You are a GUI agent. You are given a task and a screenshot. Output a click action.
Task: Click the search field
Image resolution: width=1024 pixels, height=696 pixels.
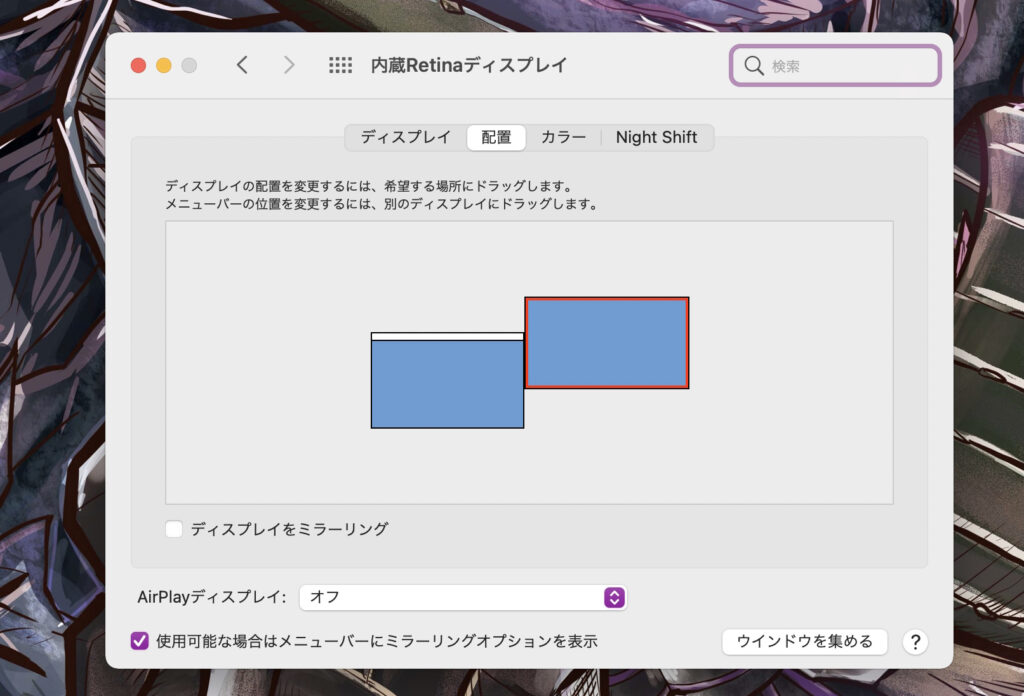pos(835,65)
